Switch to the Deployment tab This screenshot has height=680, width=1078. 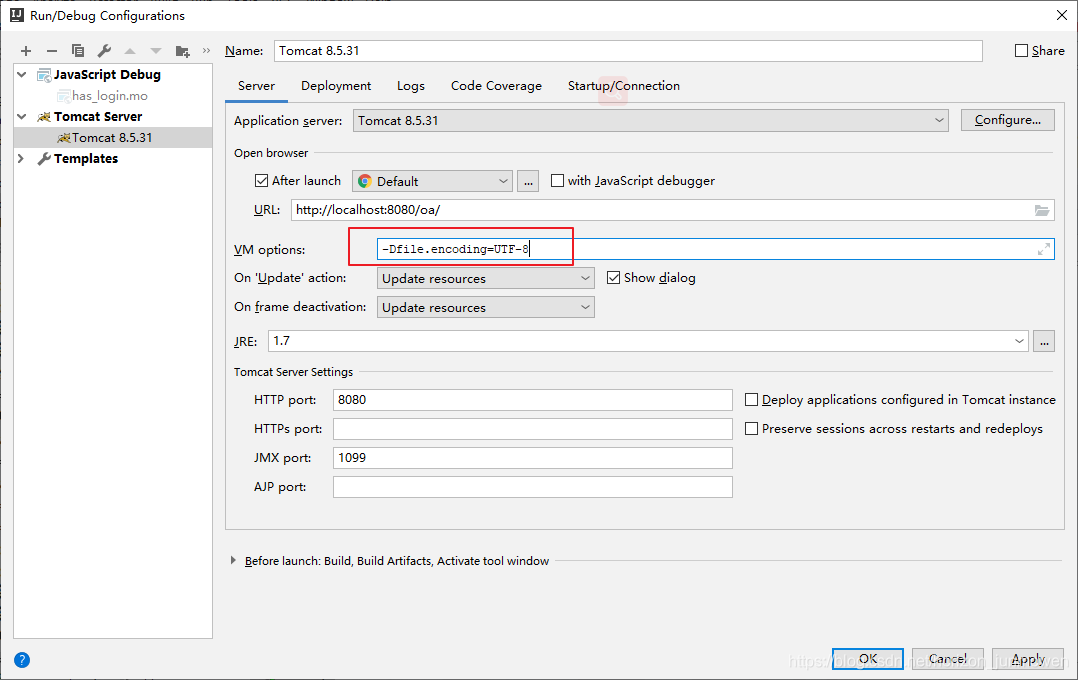pos(336,86)
